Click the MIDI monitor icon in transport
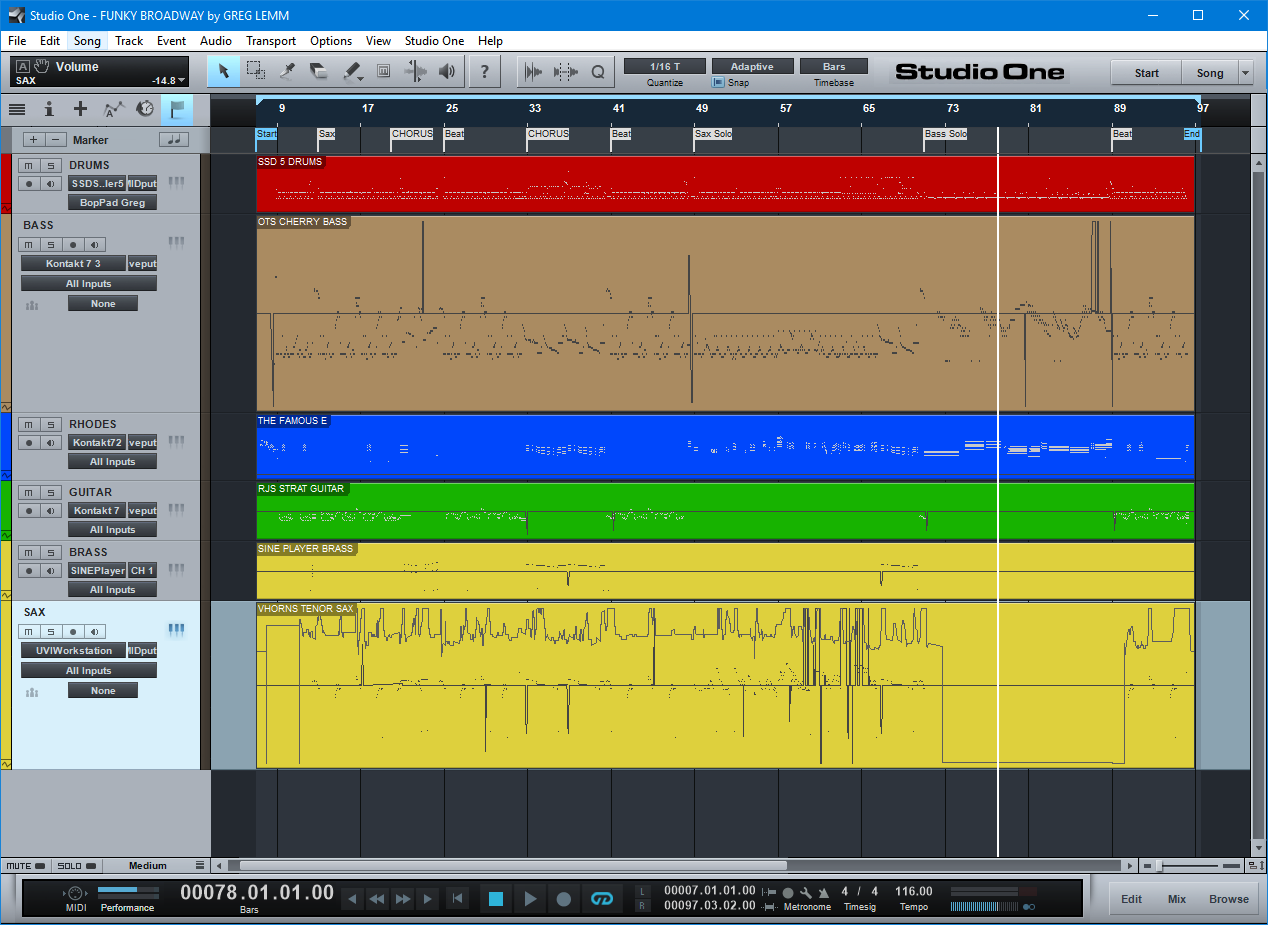 pos(75,893)
